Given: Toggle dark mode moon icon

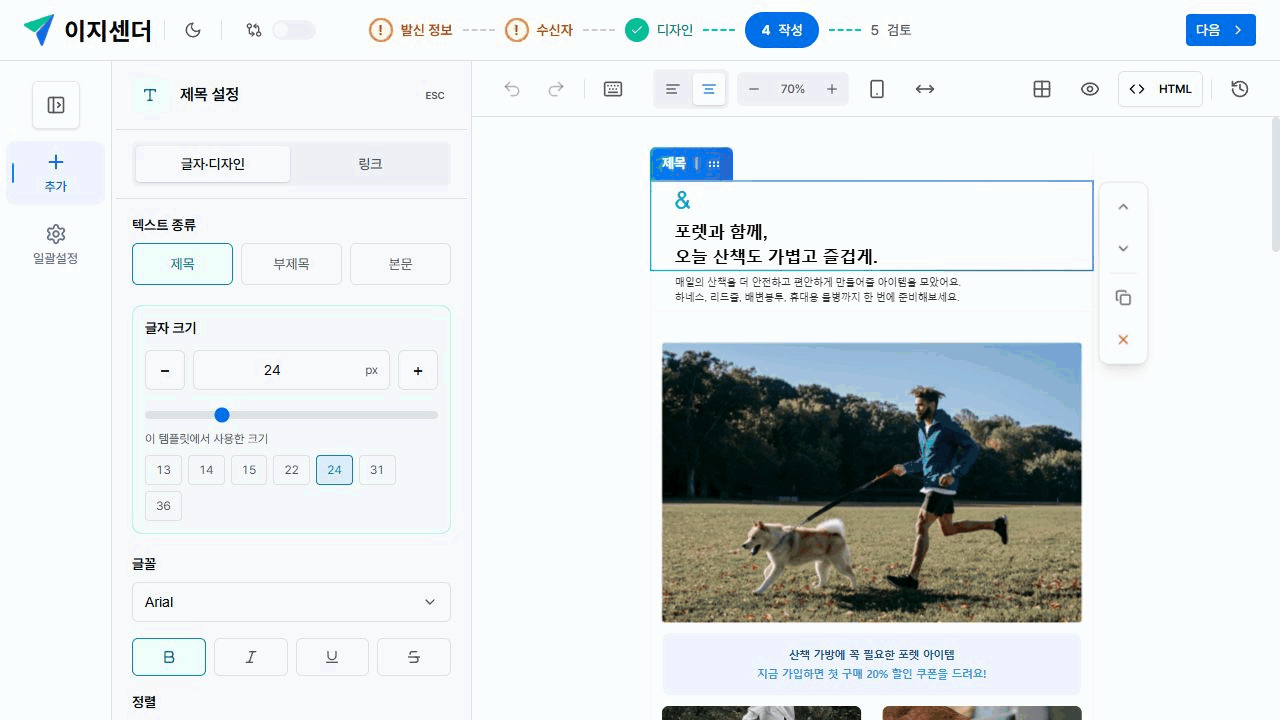Looking at the screenshot, I should (193, 30).
